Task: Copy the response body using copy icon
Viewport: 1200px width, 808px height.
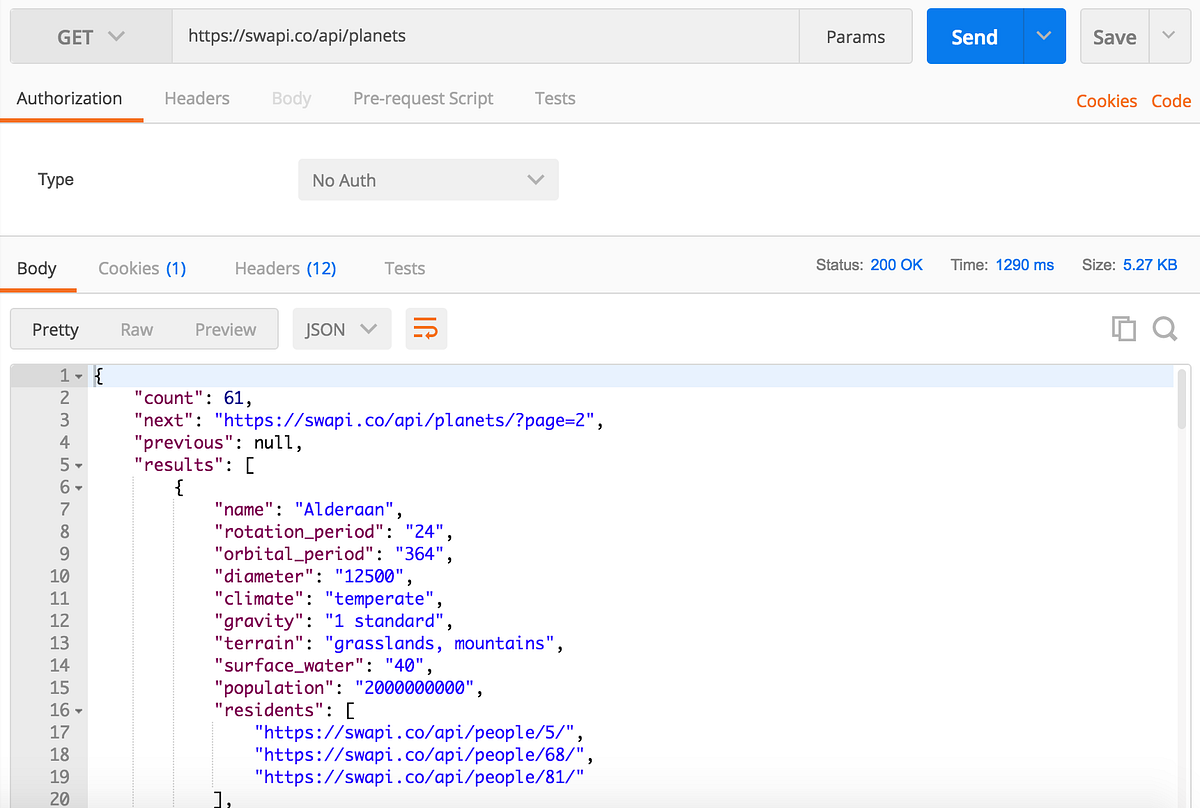Action: [1124, 328]
